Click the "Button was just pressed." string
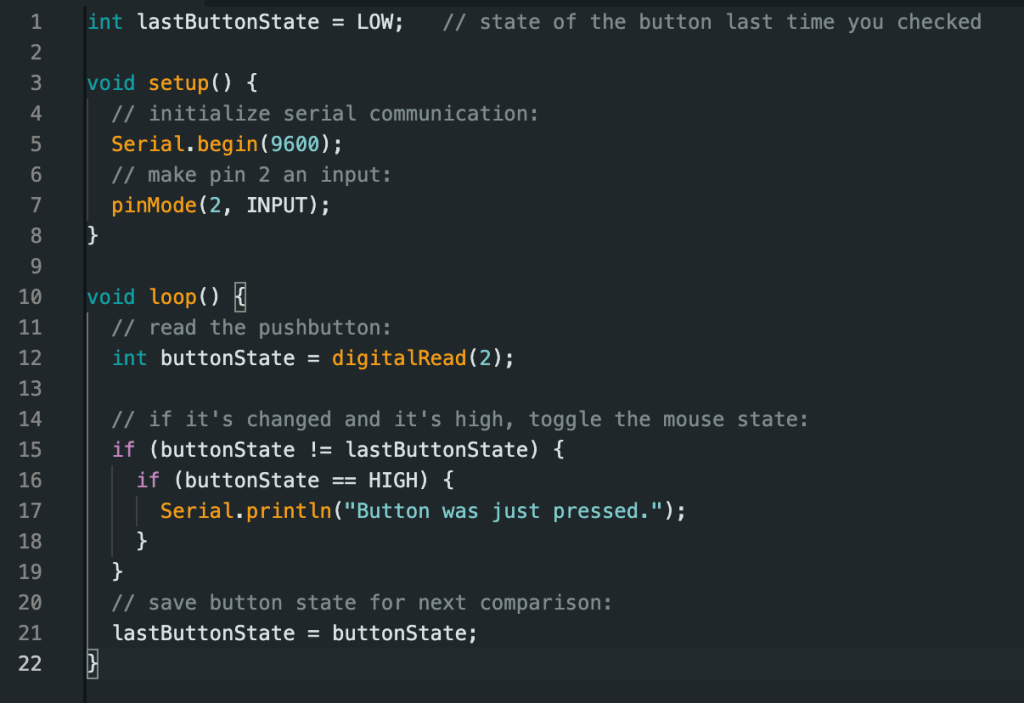Screen dimensions: 1024x703 [508, 511]
